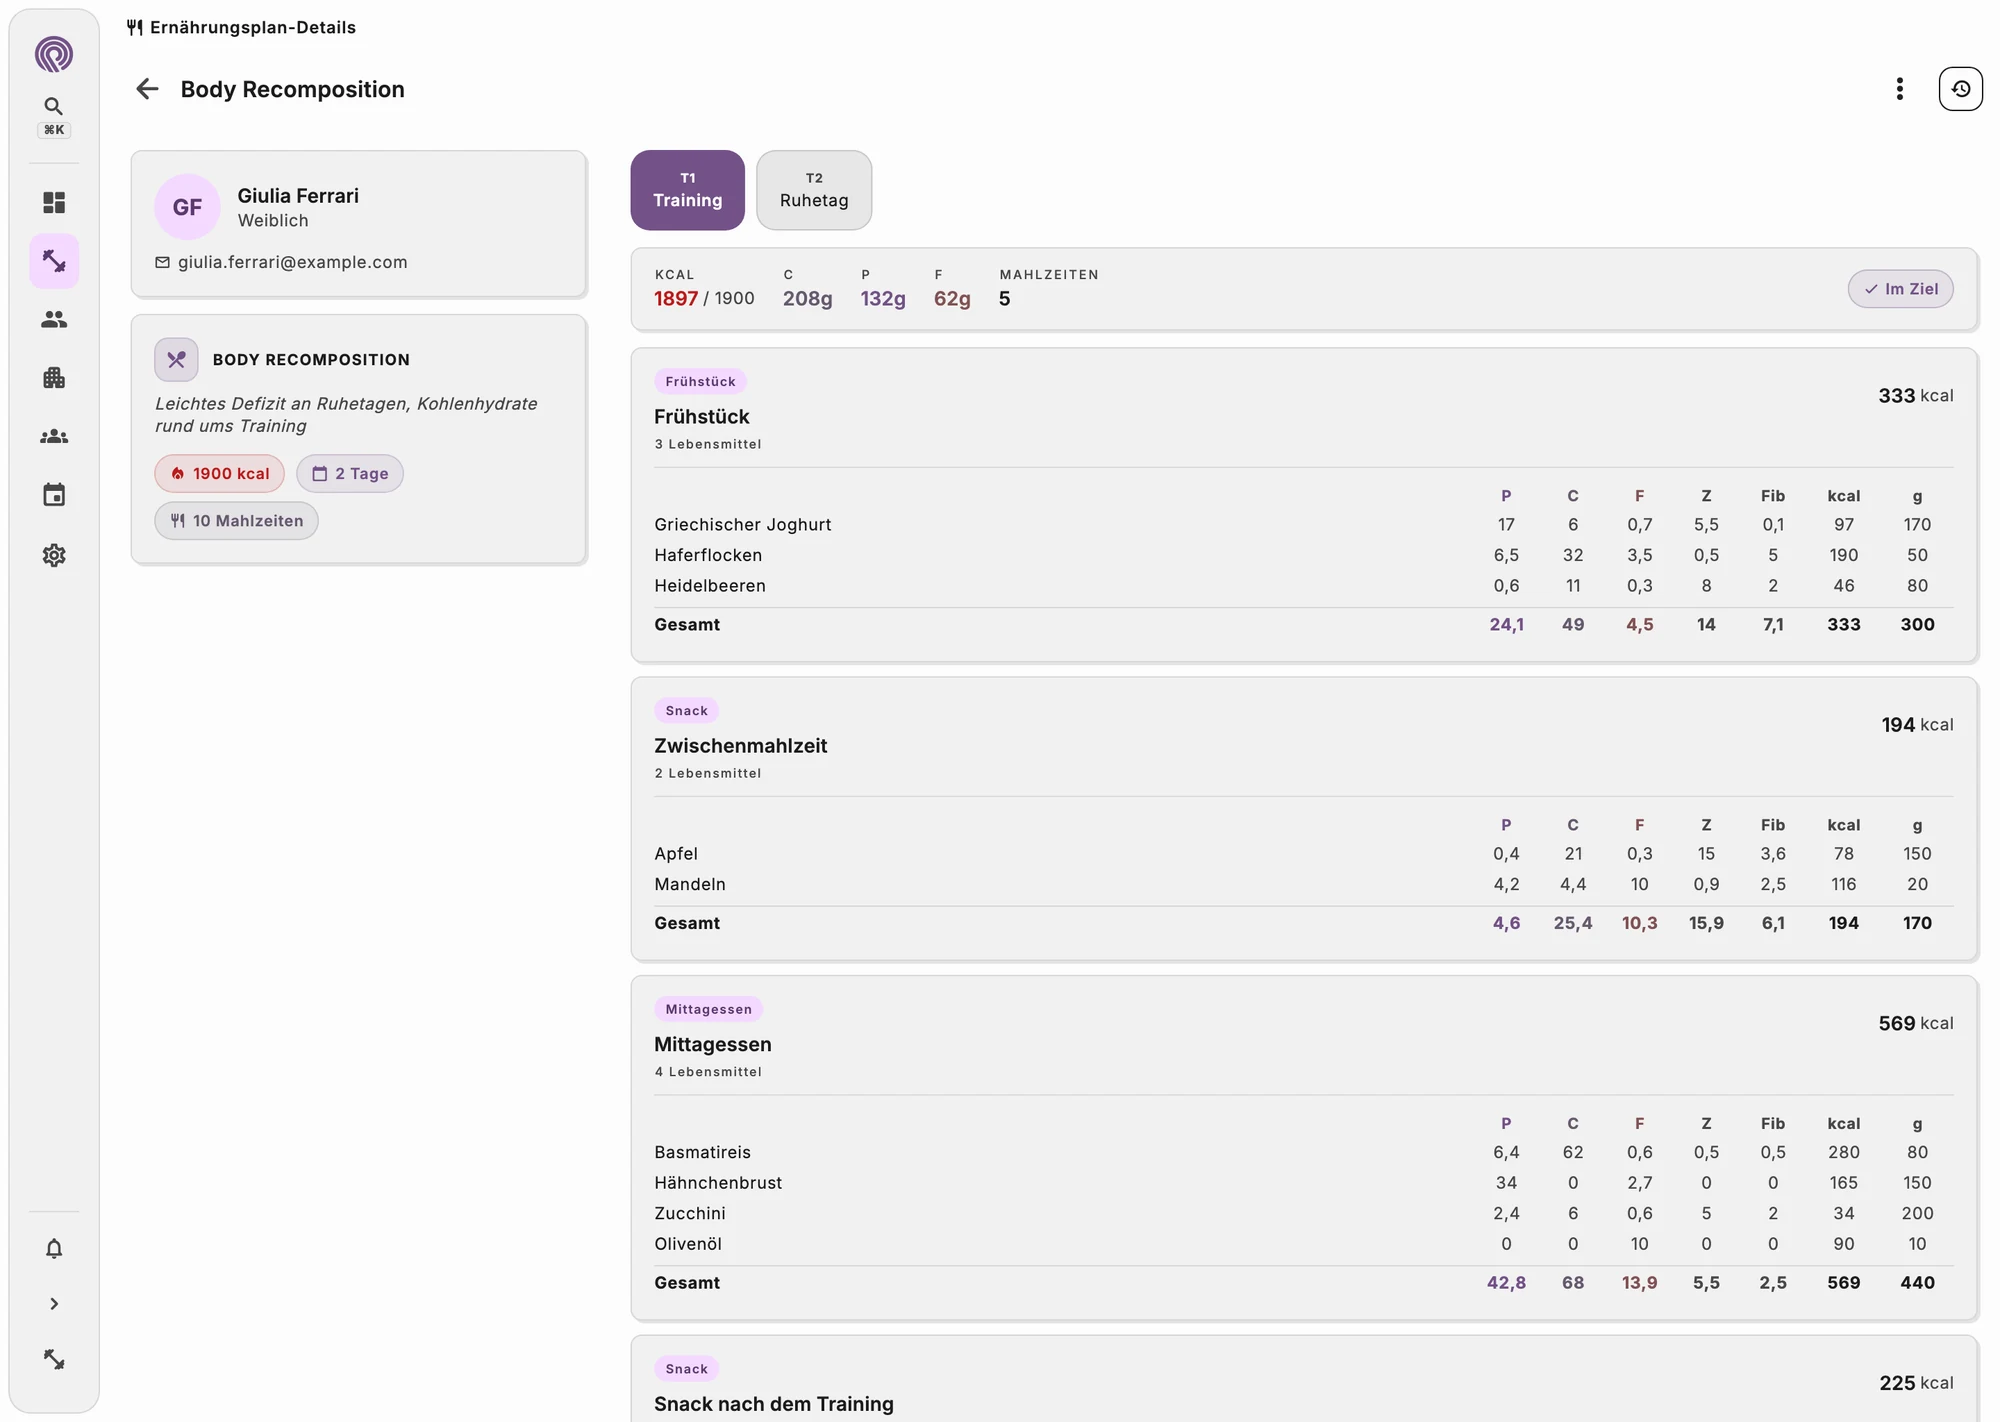The width and height of the screenshot is (2000, 1422).
Task: Click giulia.ferrari@example.com email address
Action: (x=293, y=262)
